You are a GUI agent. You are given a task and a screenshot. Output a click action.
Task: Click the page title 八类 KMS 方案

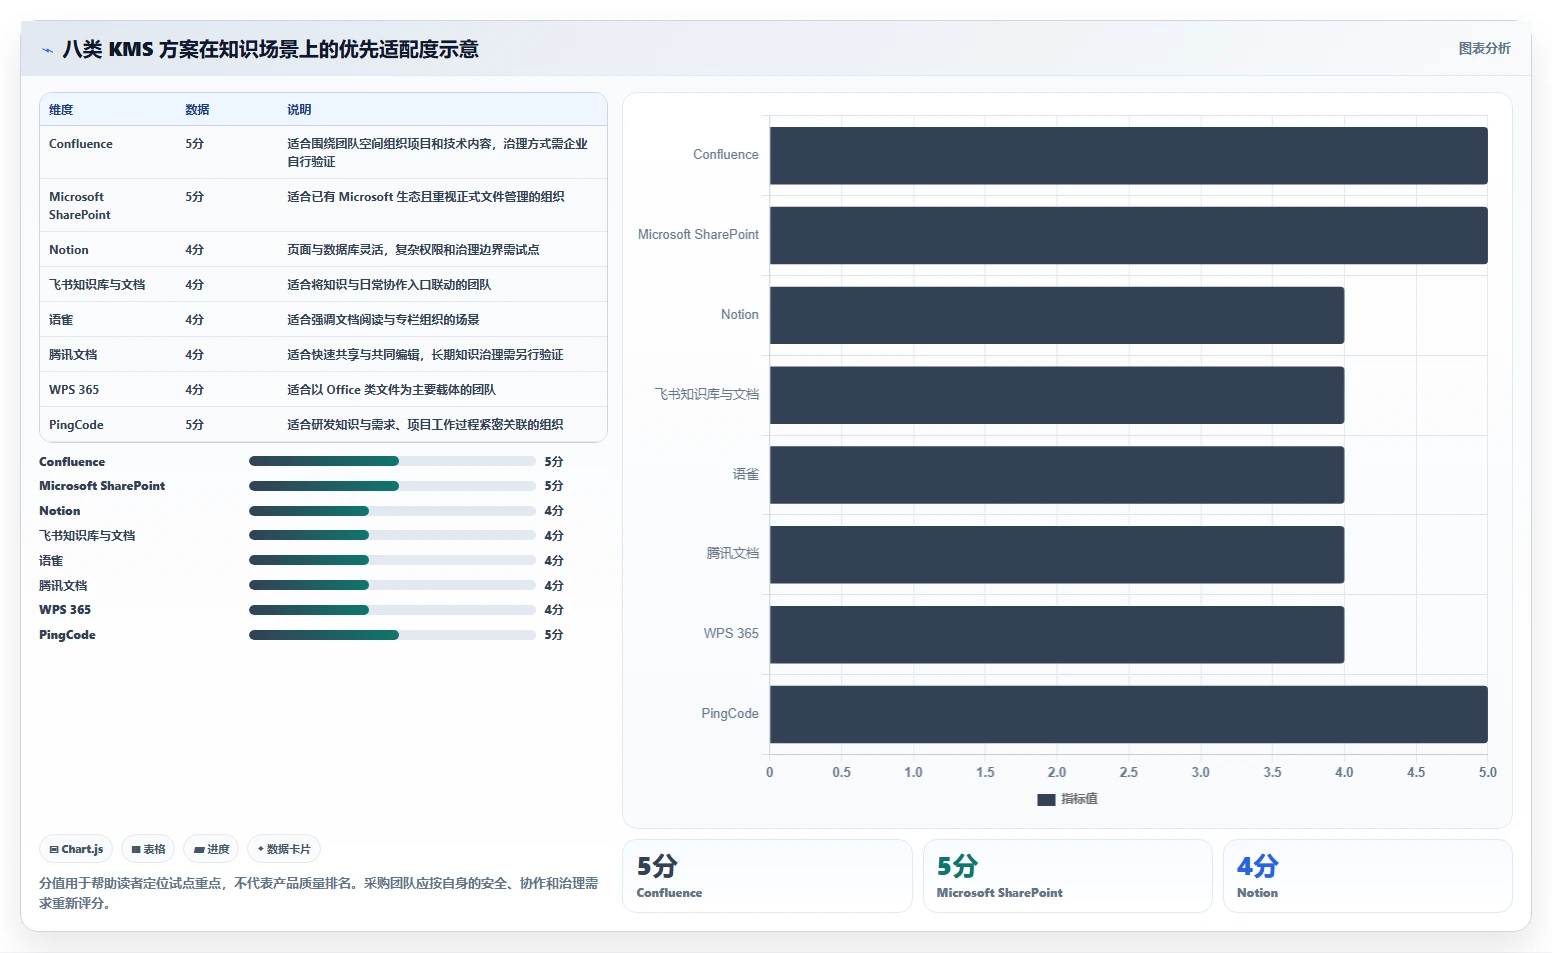tap(270, 49)
